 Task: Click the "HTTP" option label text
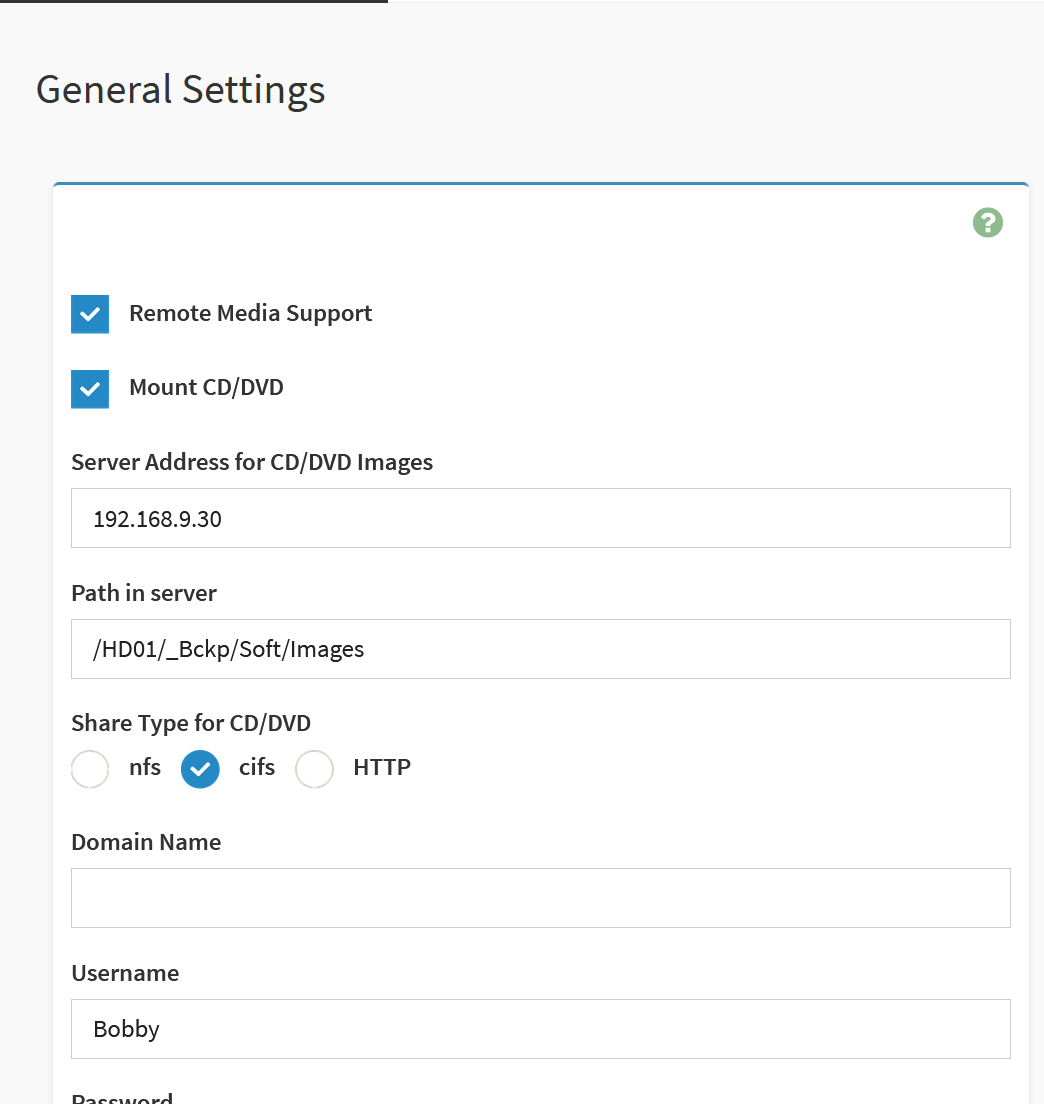click(382, 768)
